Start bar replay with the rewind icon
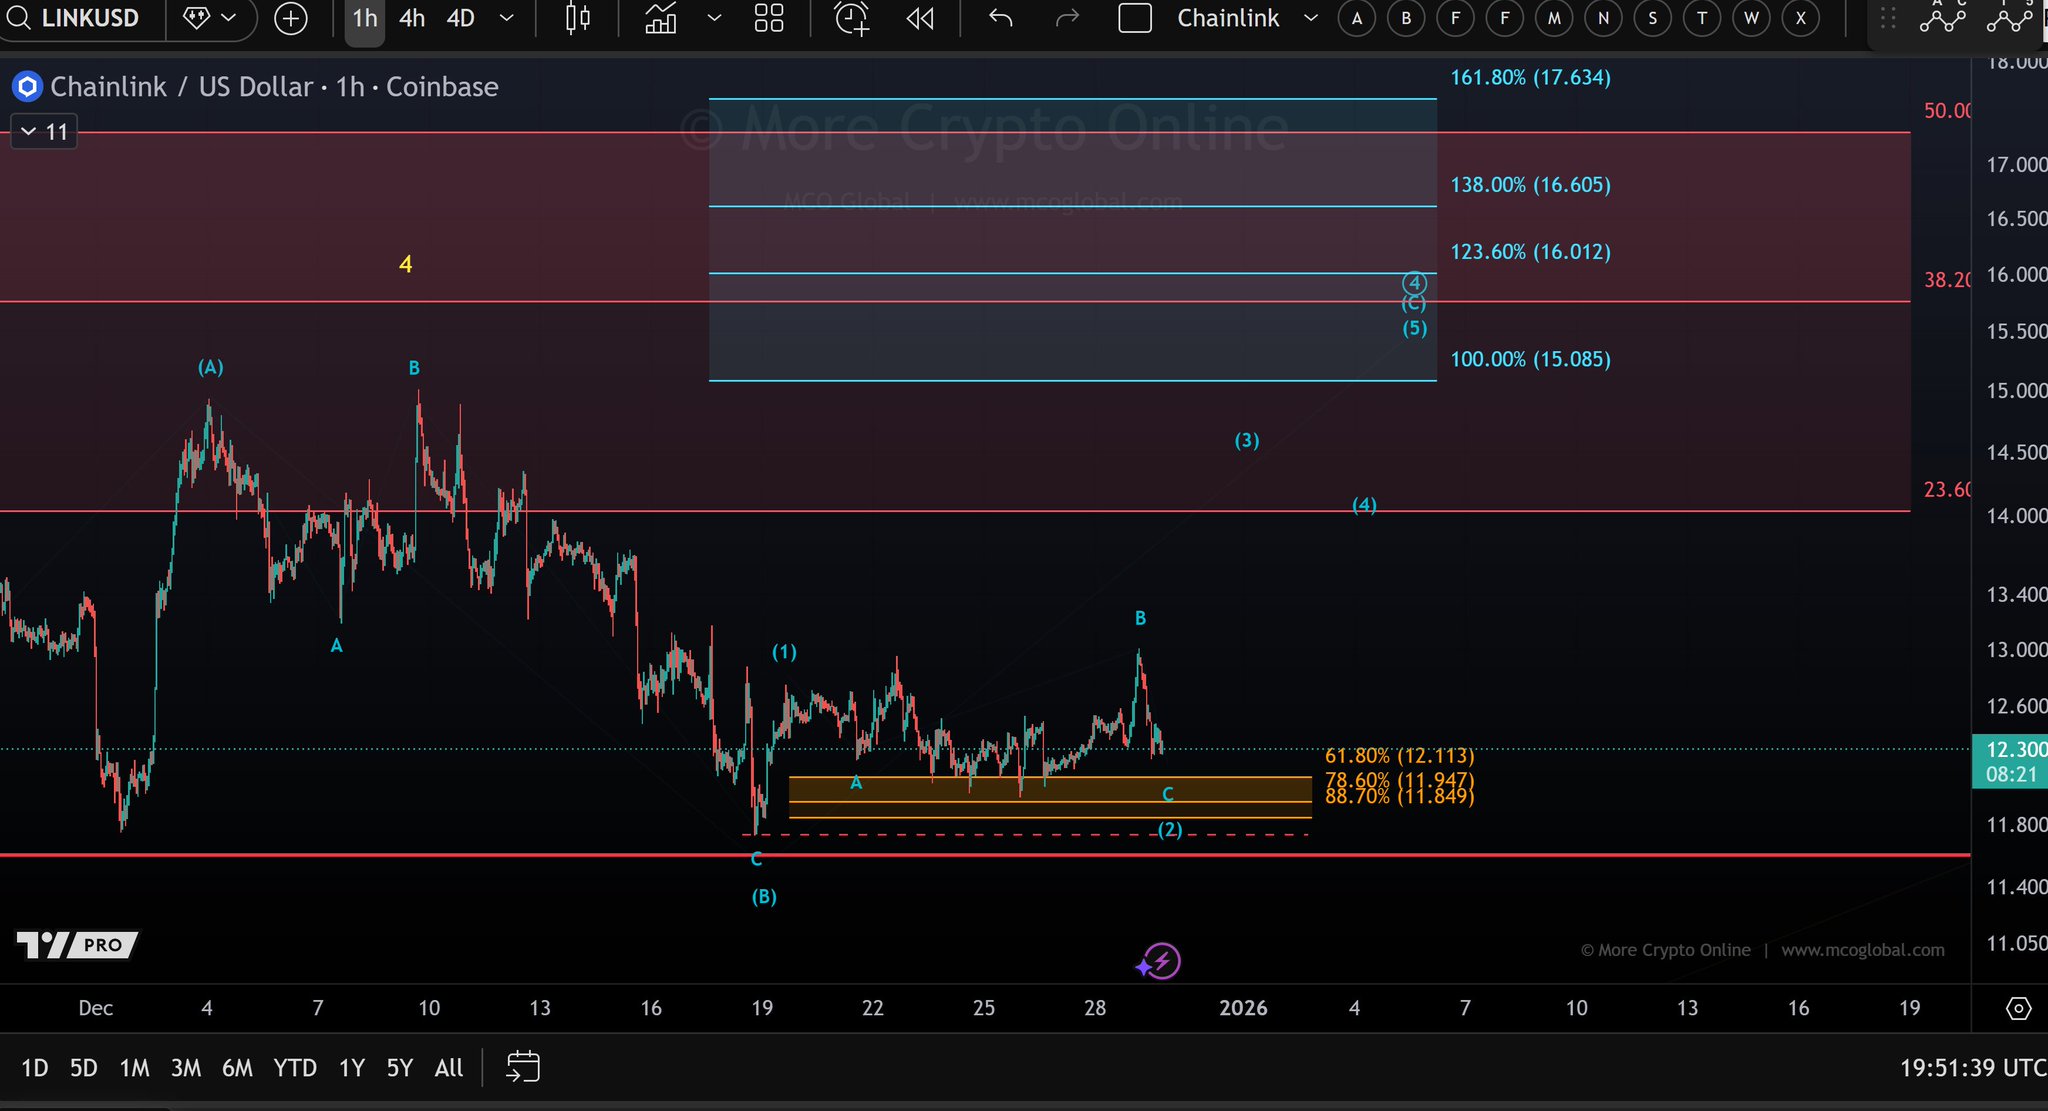The height and width of the screenshot is (1111, 2048). (x=920, y=18)
